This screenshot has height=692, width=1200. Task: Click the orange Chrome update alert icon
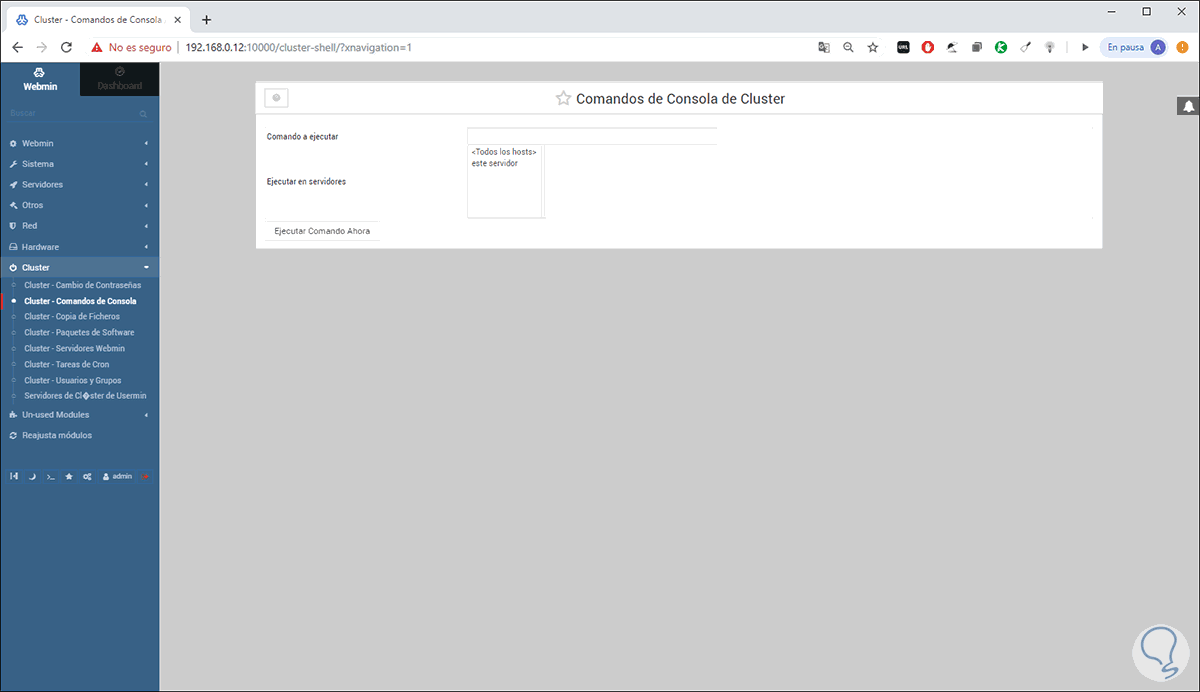(x=1183, y=47)
